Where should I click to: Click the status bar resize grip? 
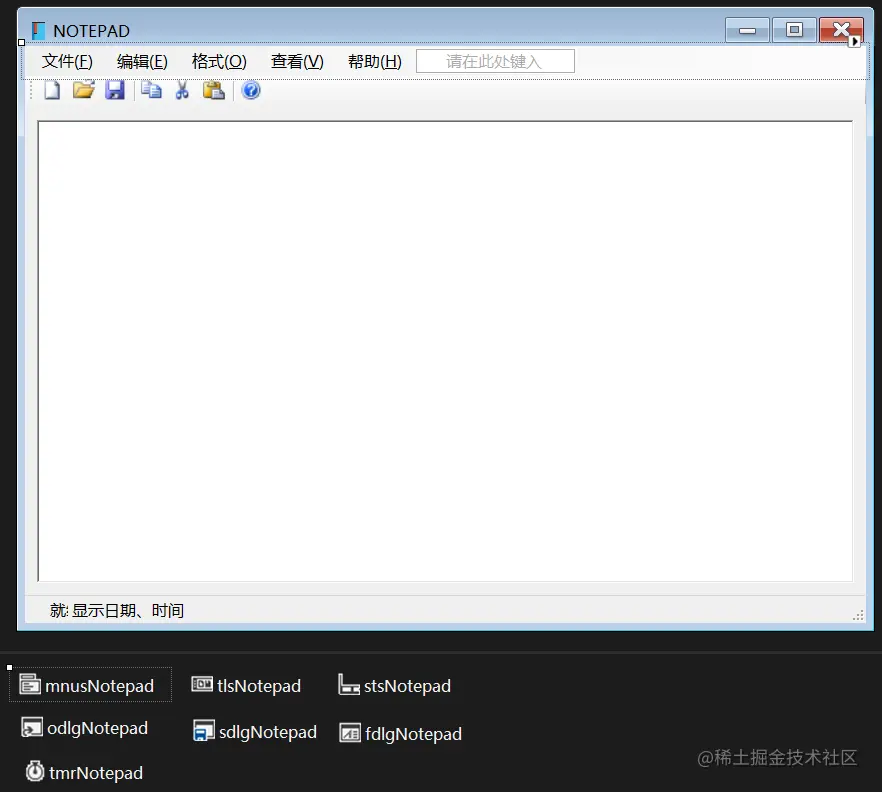pyautogui.click(x=858, y=615)
